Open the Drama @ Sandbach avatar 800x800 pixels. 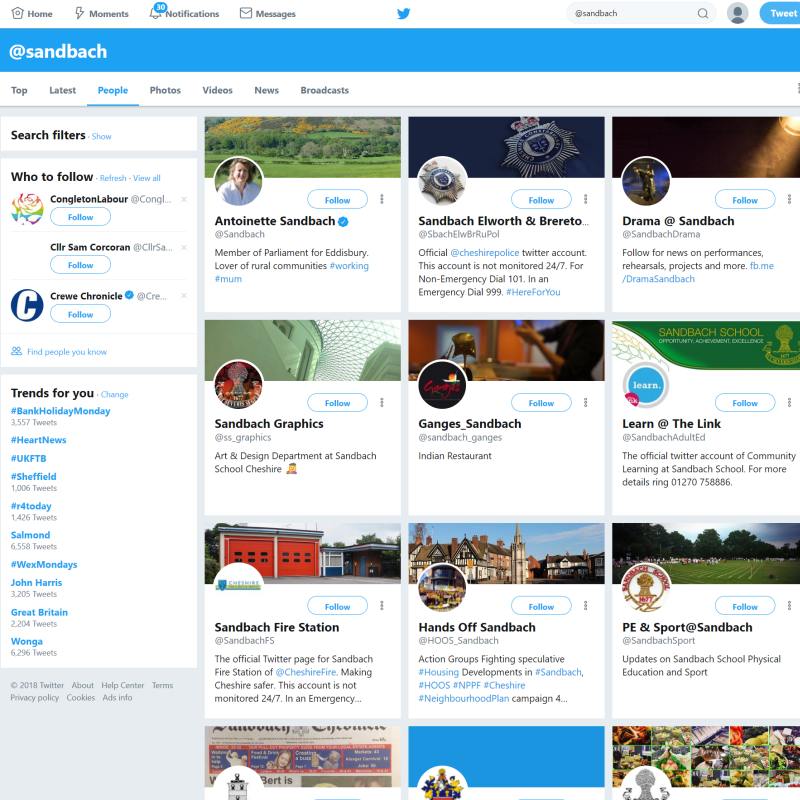pos(645,181)
